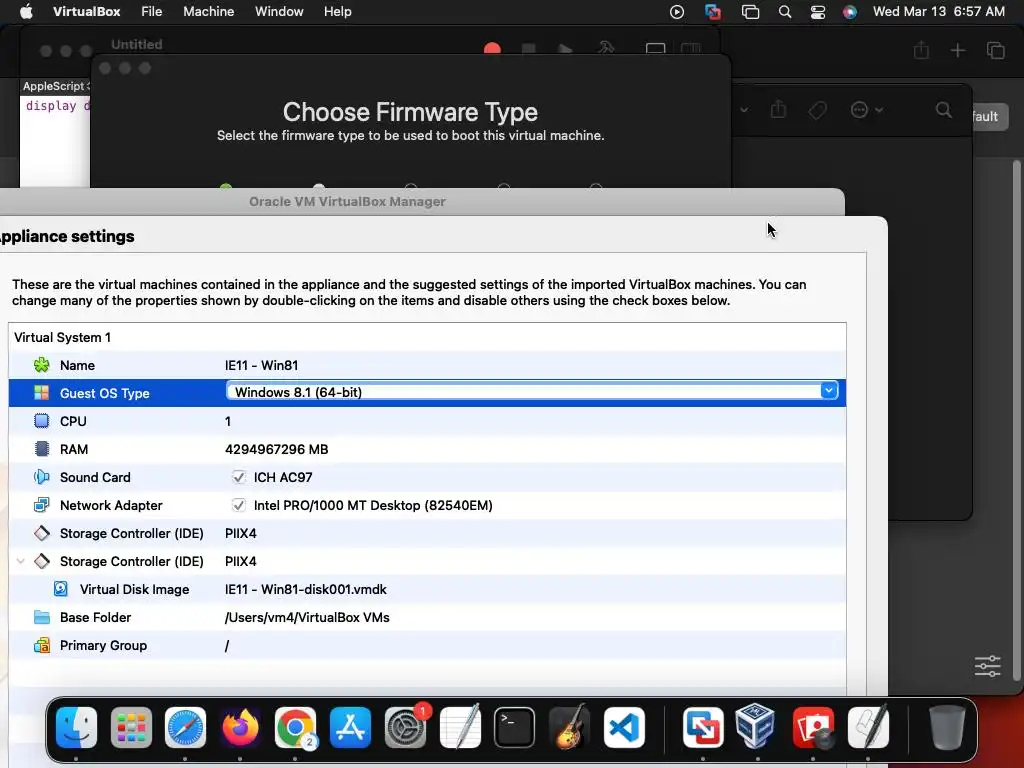The height and width of the screenshot is (768, 1024).
Task: Click the Virtual Disk Image icon
Action: coord(61,589)
